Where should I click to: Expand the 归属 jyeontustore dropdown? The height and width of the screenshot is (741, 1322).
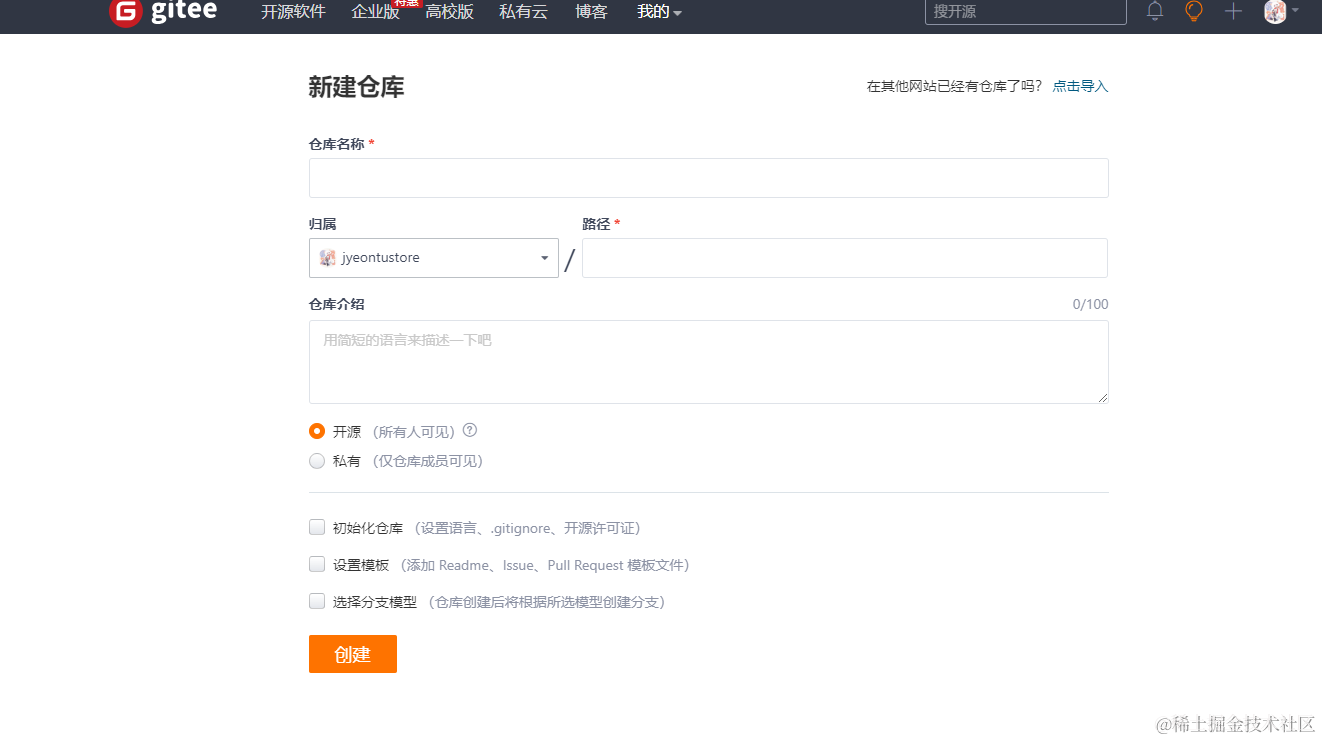[434, 258]
